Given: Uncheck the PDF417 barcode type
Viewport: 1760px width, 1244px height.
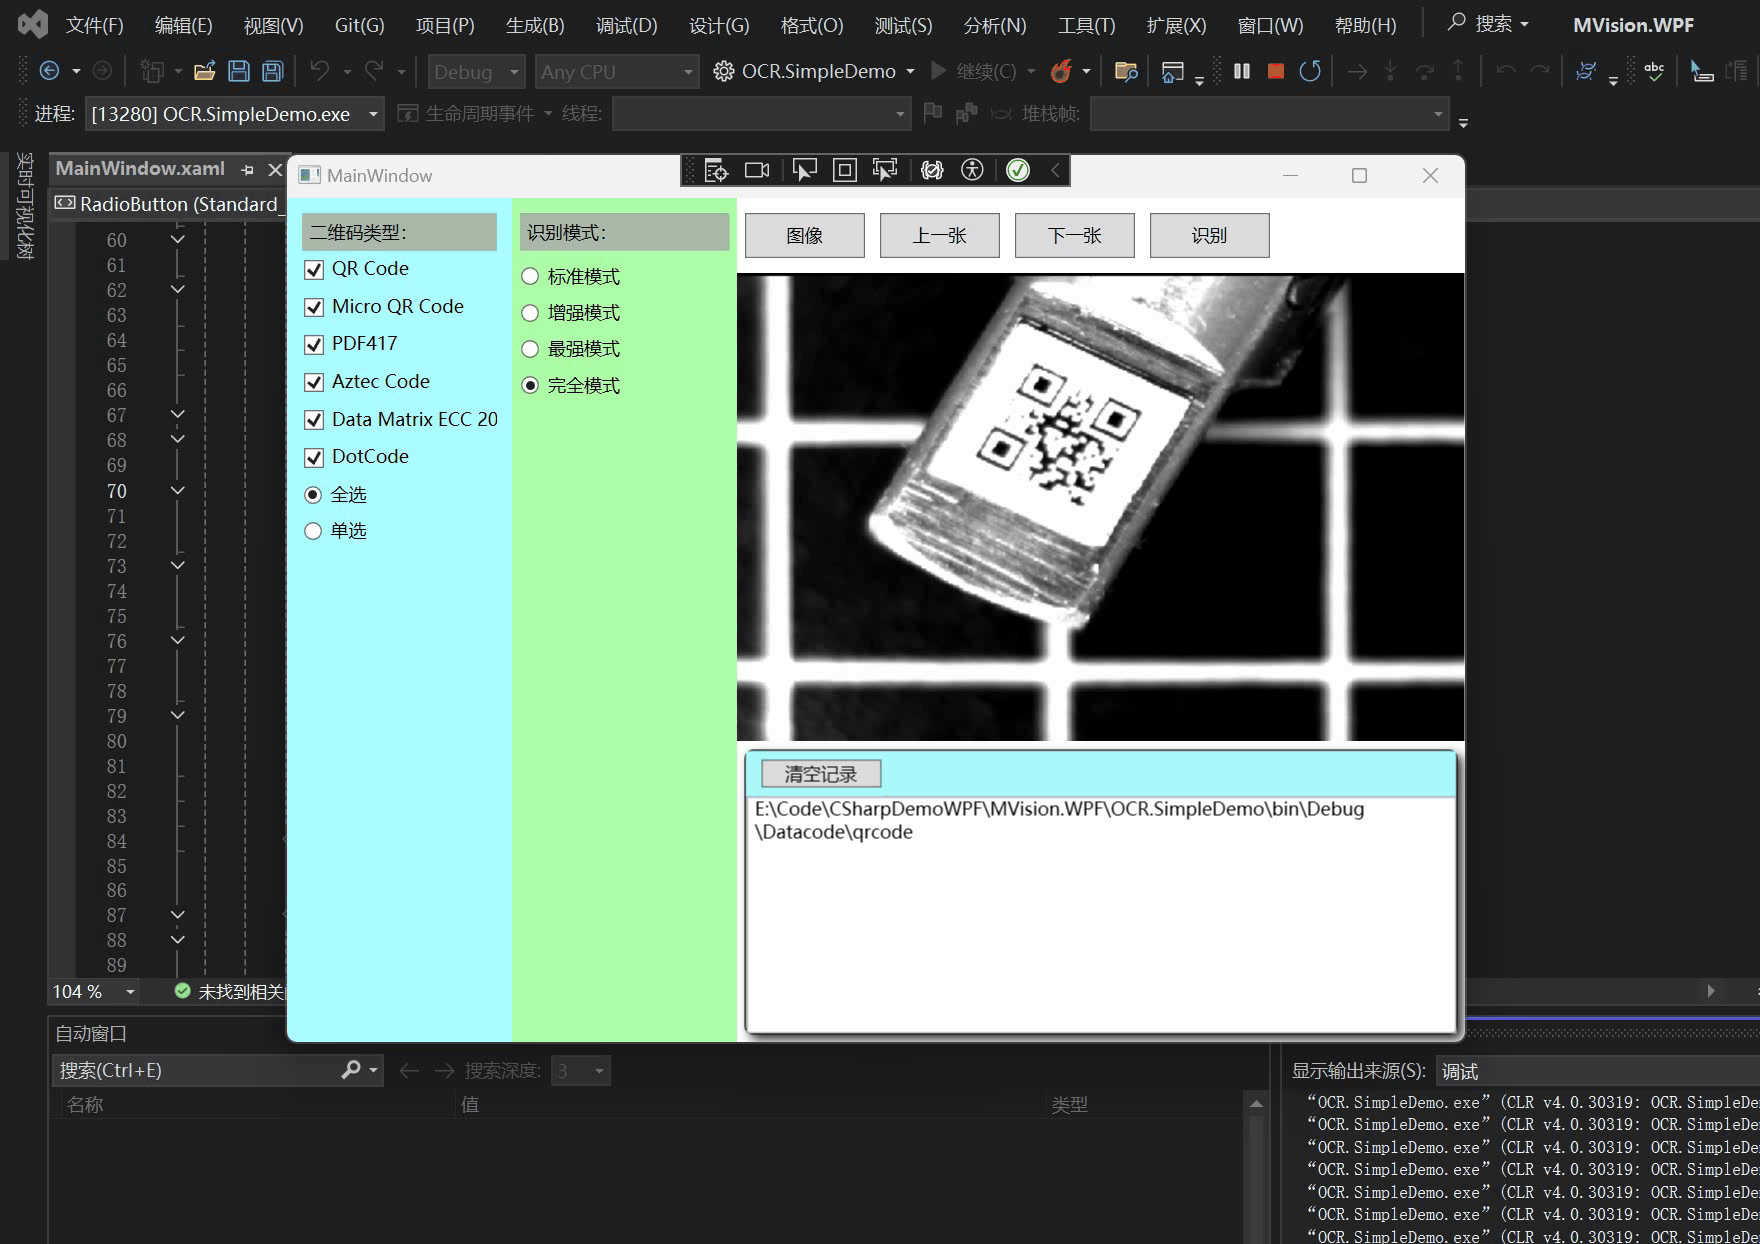Looking at the screenshot, I should pos(313,344).
